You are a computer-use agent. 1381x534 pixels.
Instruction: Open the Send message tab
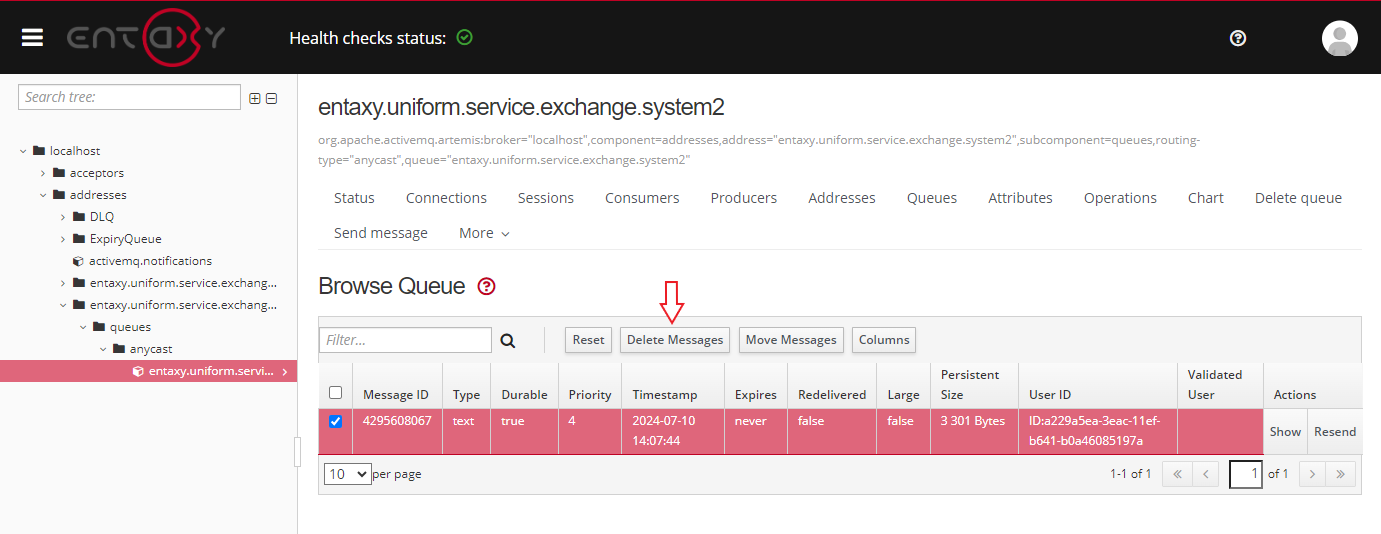pos(380,233)
